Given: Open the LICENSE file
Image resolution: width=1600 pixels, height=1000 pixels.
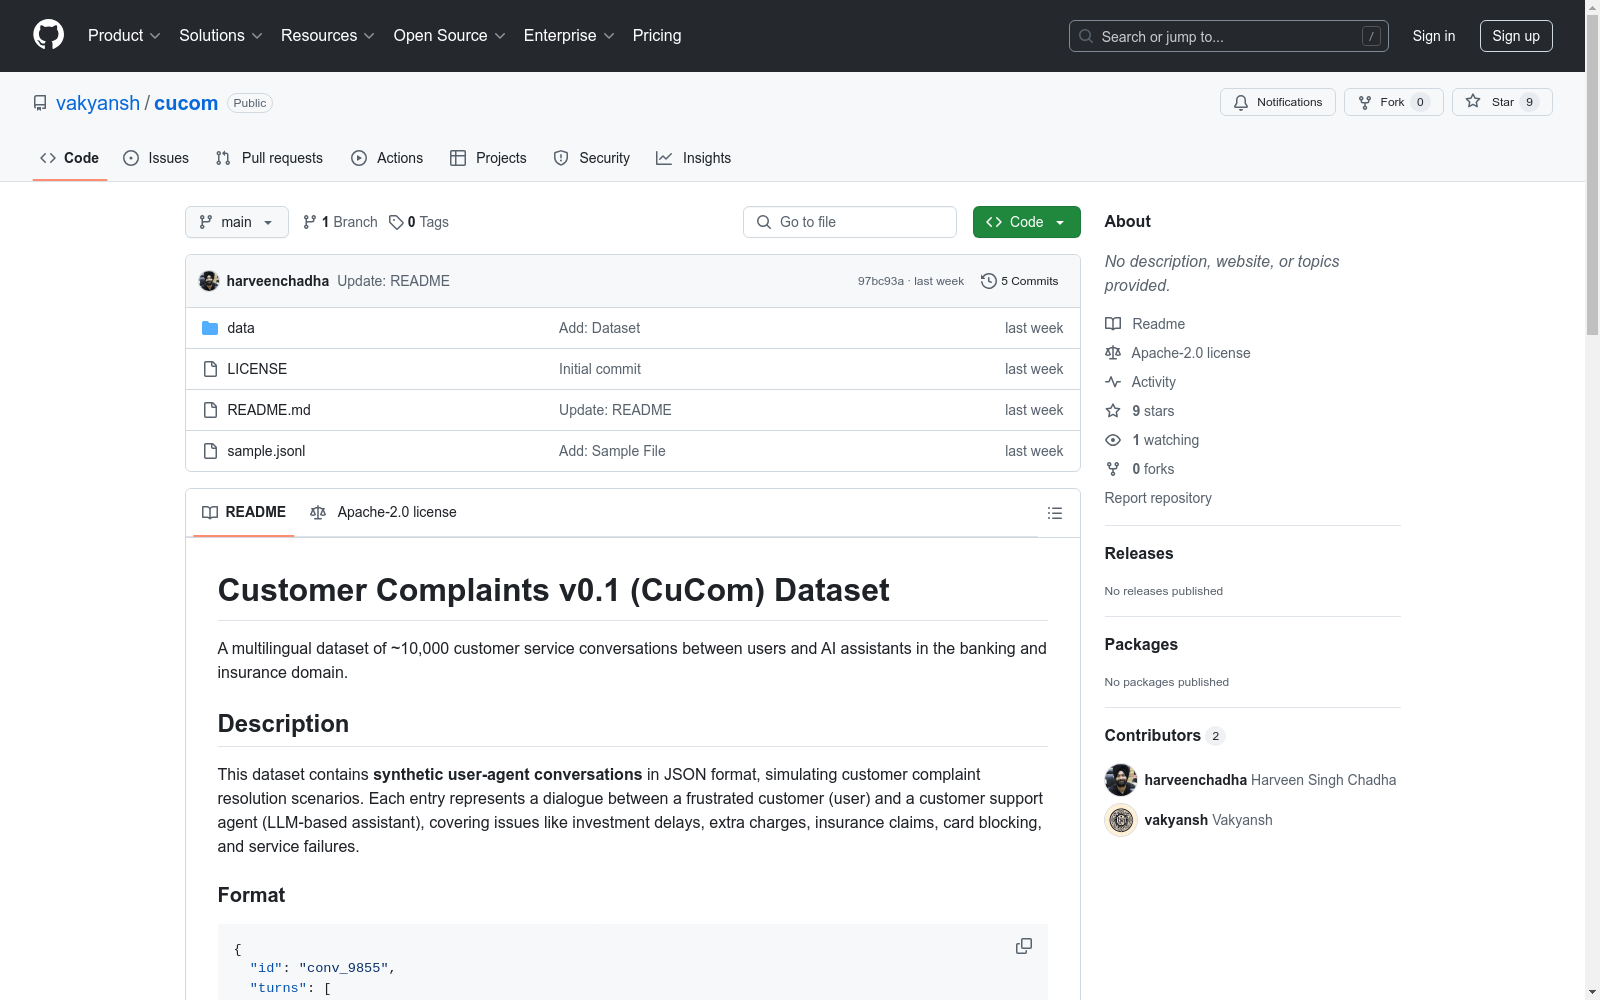Looking at the screenshot, I should point(257,369).
